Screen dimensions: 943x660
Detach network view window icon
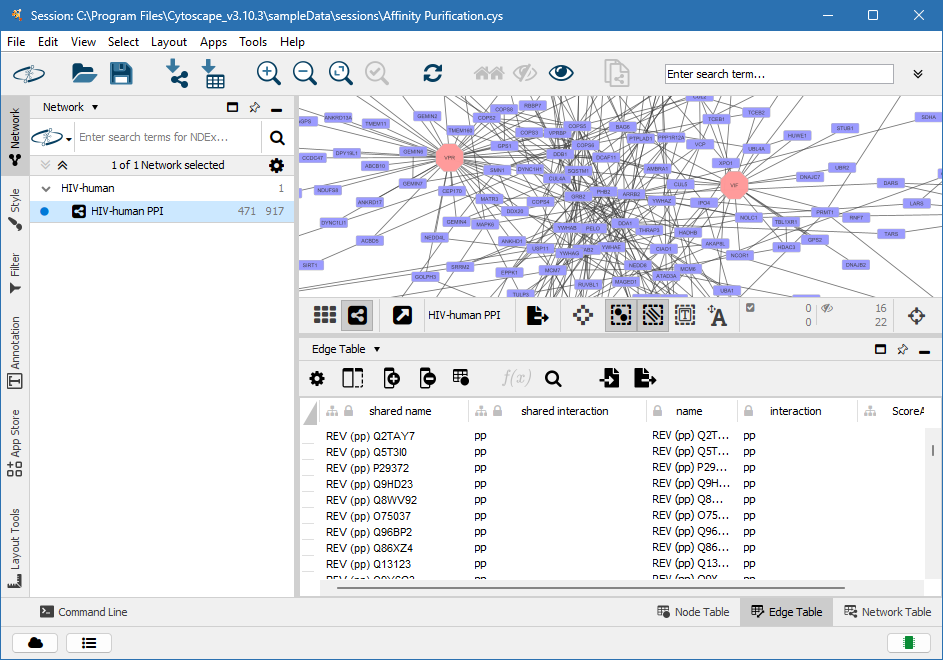[402, 315]
